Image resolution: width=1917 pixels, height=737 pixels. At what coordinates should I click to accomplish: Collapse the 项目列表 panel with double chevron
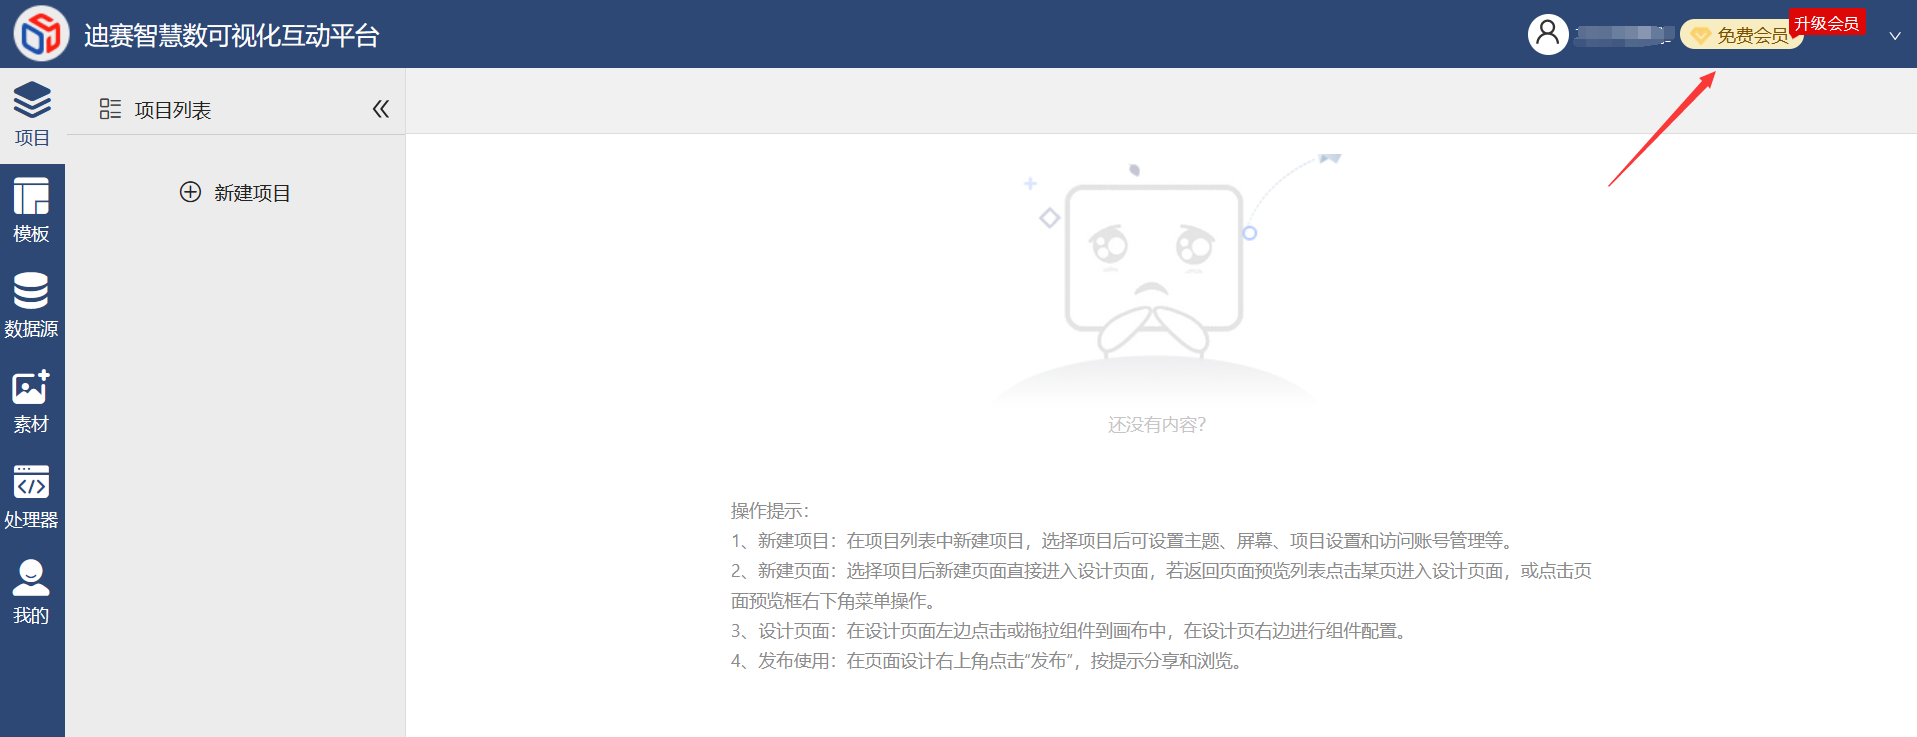pos(381,109)
